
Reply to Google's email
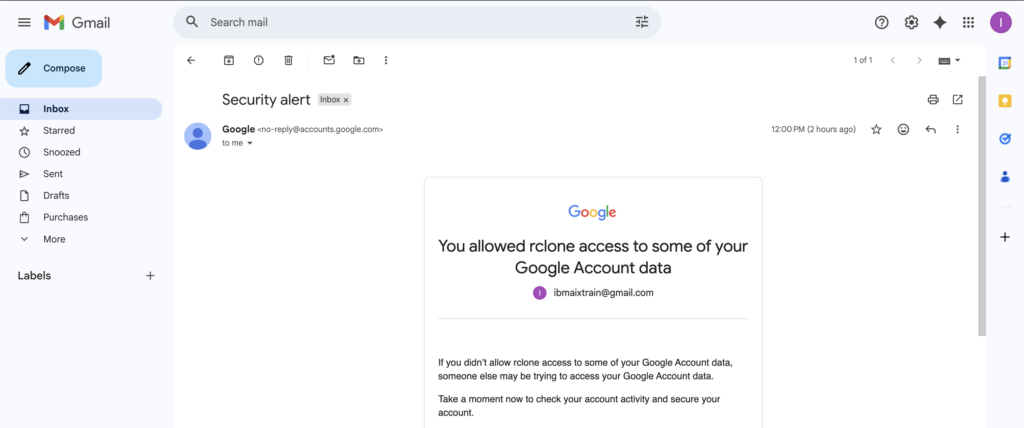[931, 129]
